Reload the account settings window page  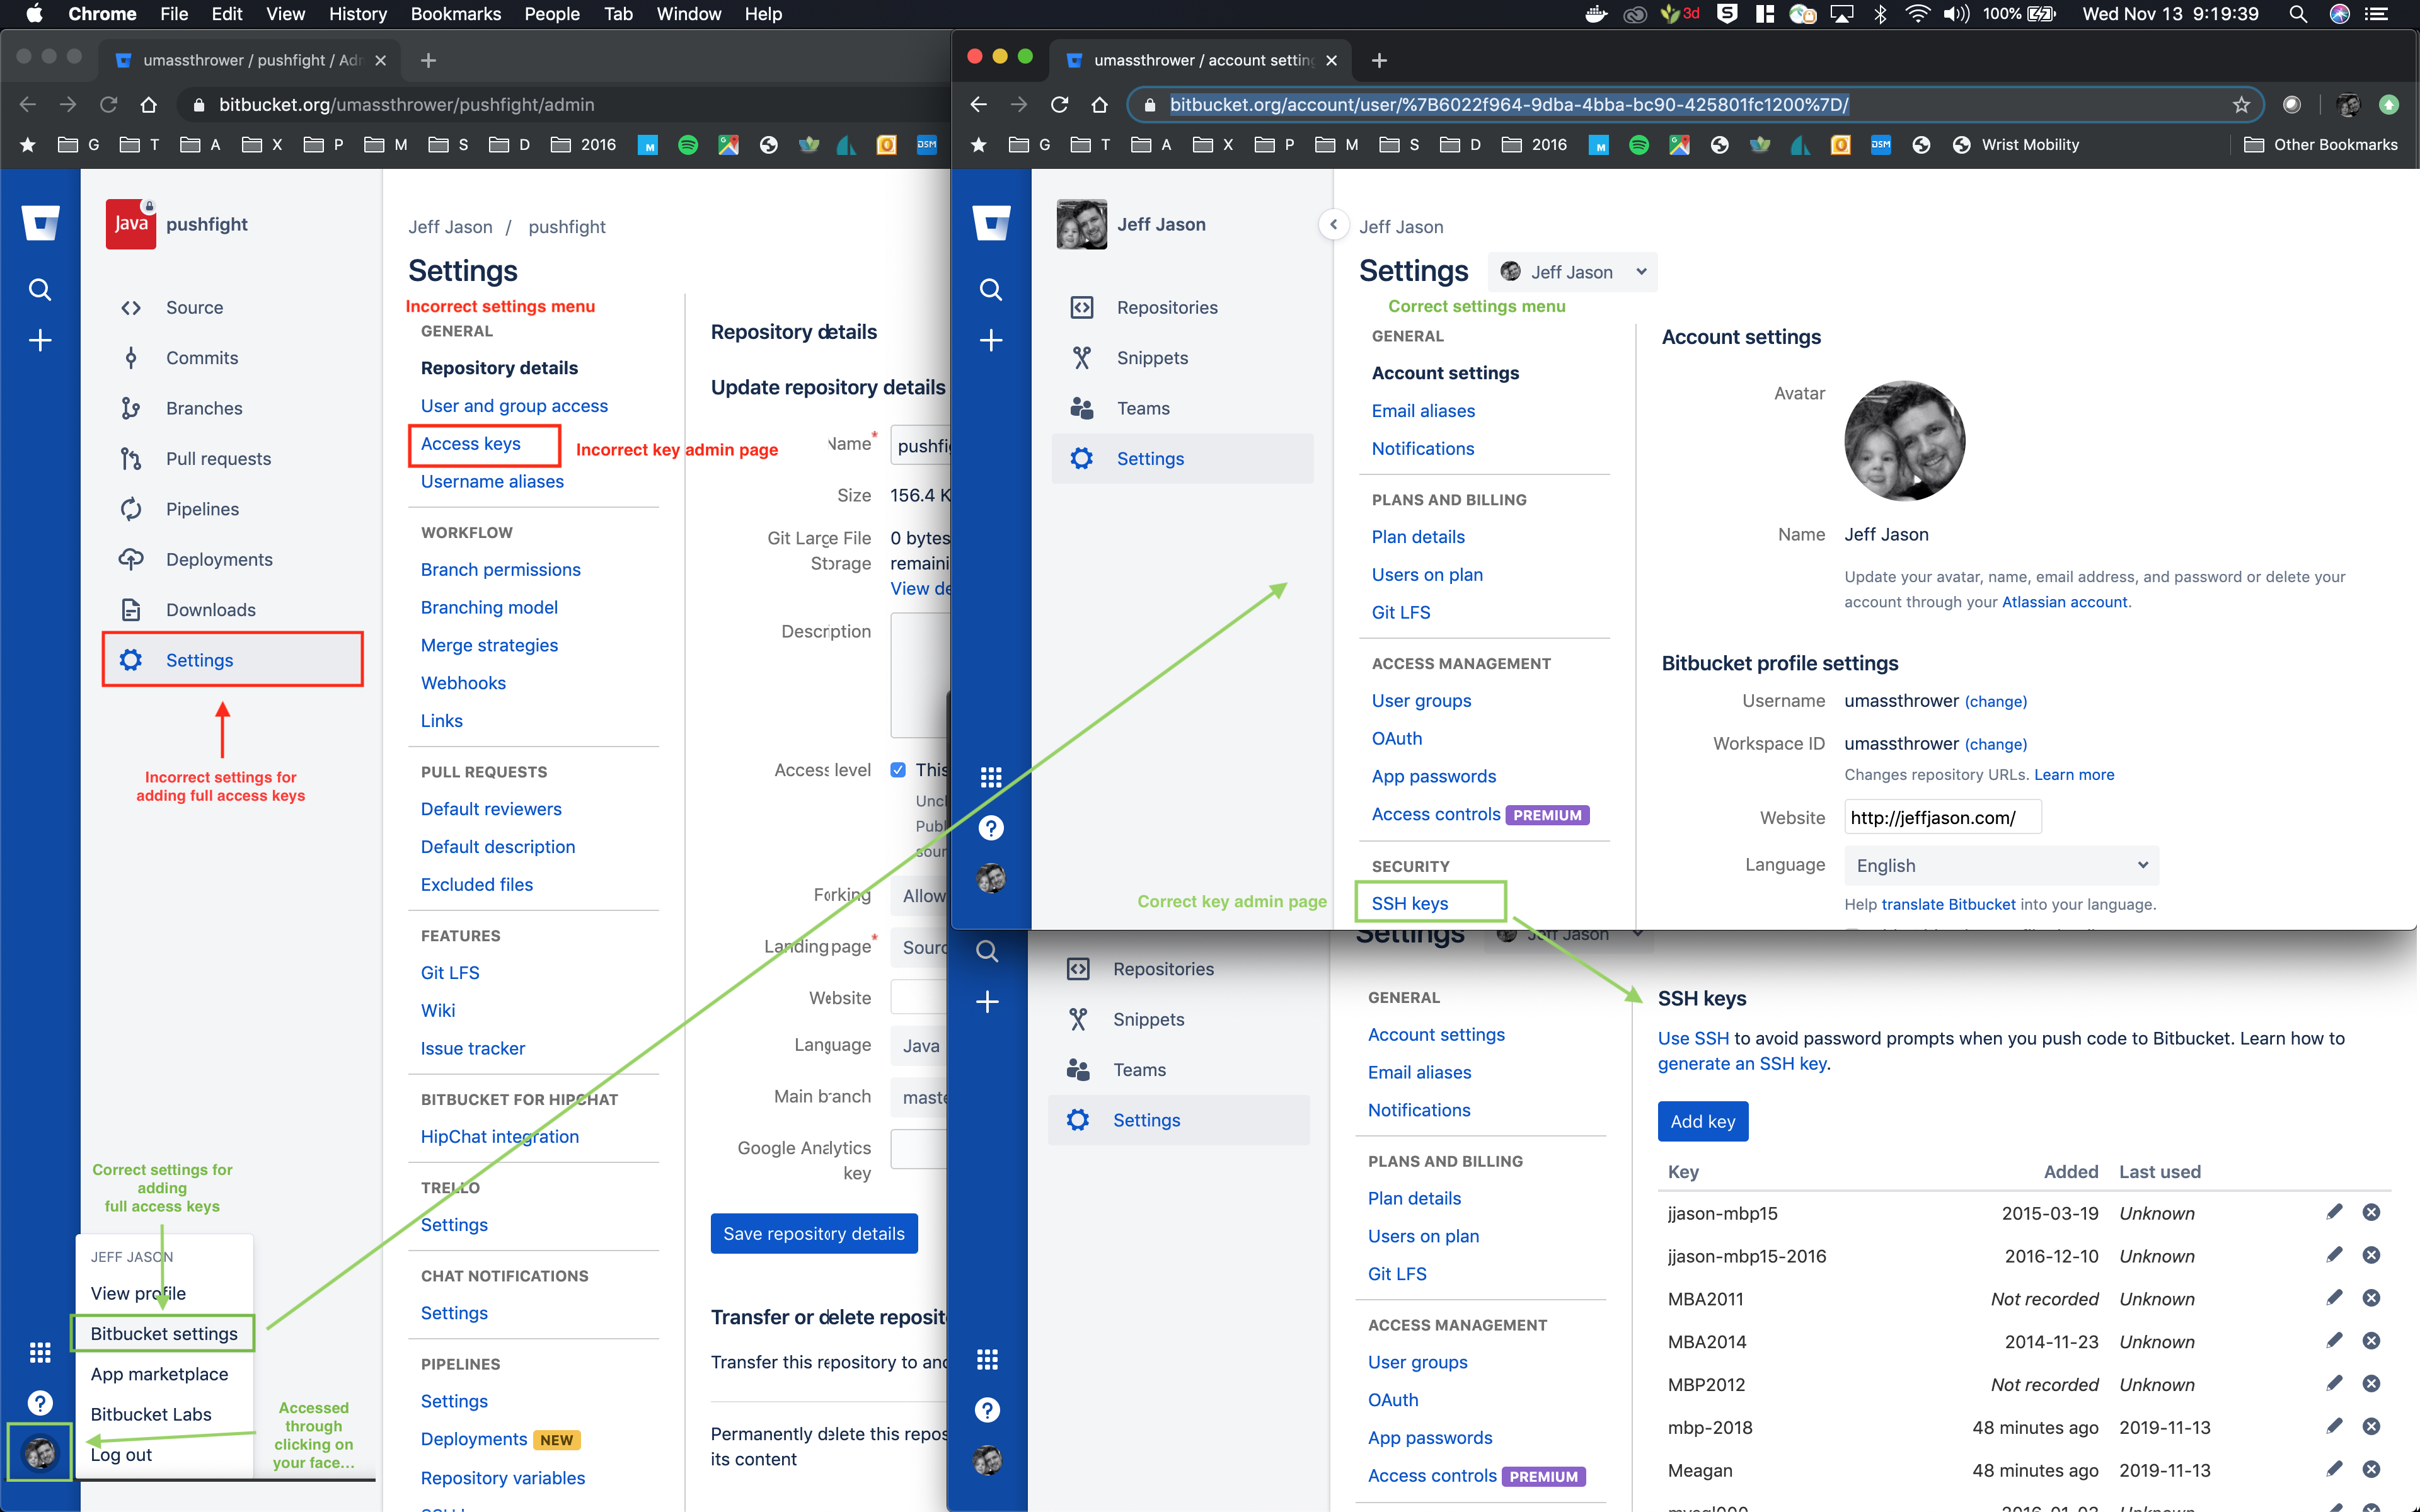coord(1059,105)
